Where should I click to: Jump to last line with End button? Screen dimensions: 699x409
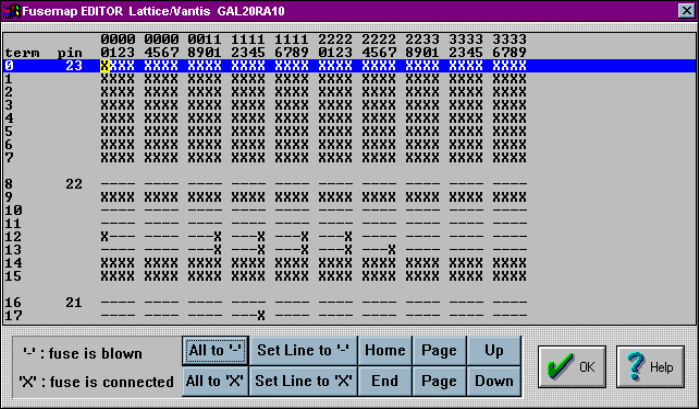click(x=385, y=381)
